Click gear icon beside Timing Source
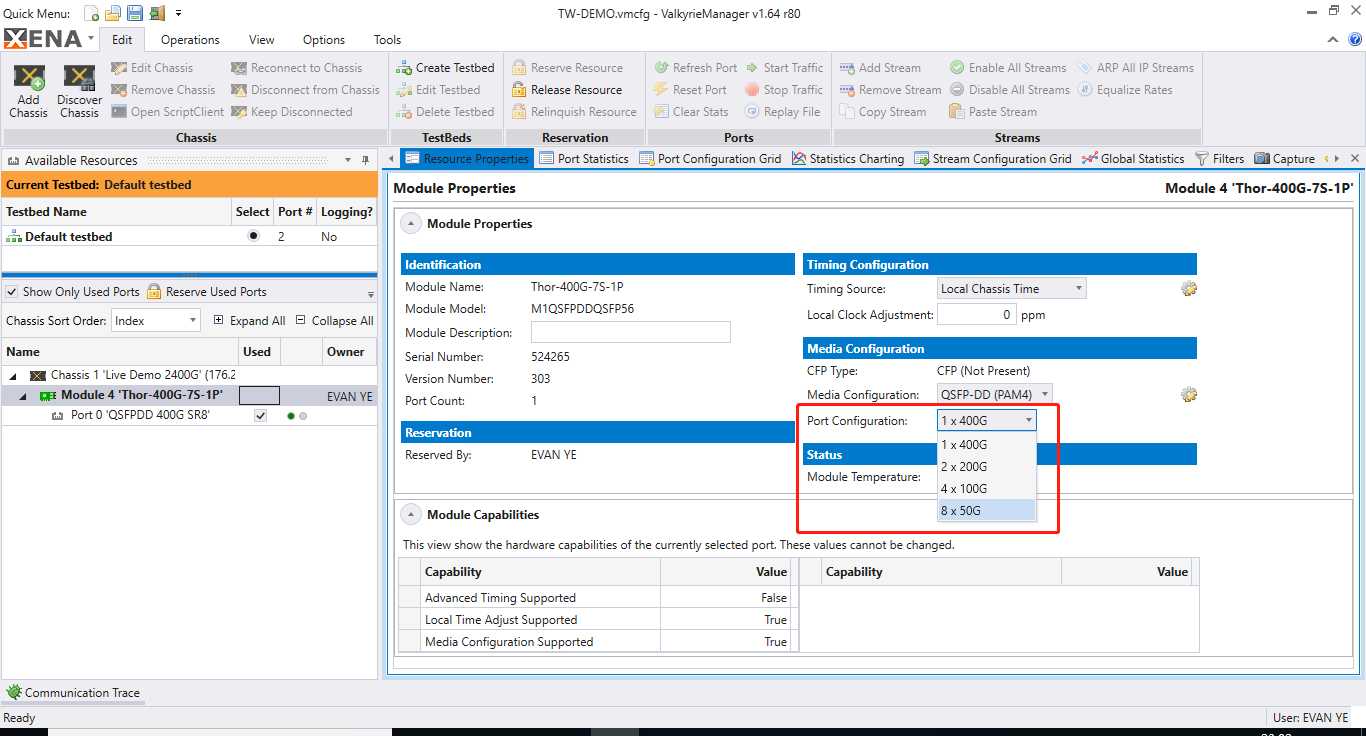The height and width of the screenshot is (736, 1366). [x=1189, y=289]
